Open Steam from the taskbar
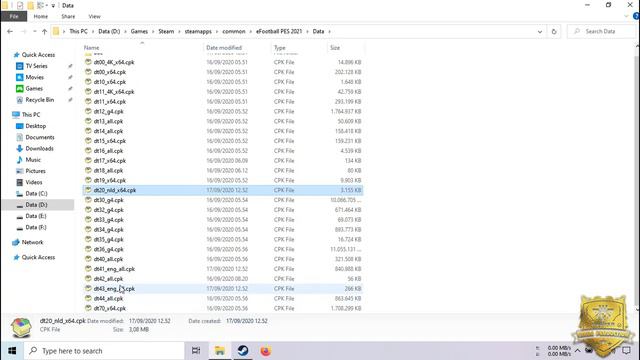The width and height of the screenshot is (640, 360). [243, 351]
